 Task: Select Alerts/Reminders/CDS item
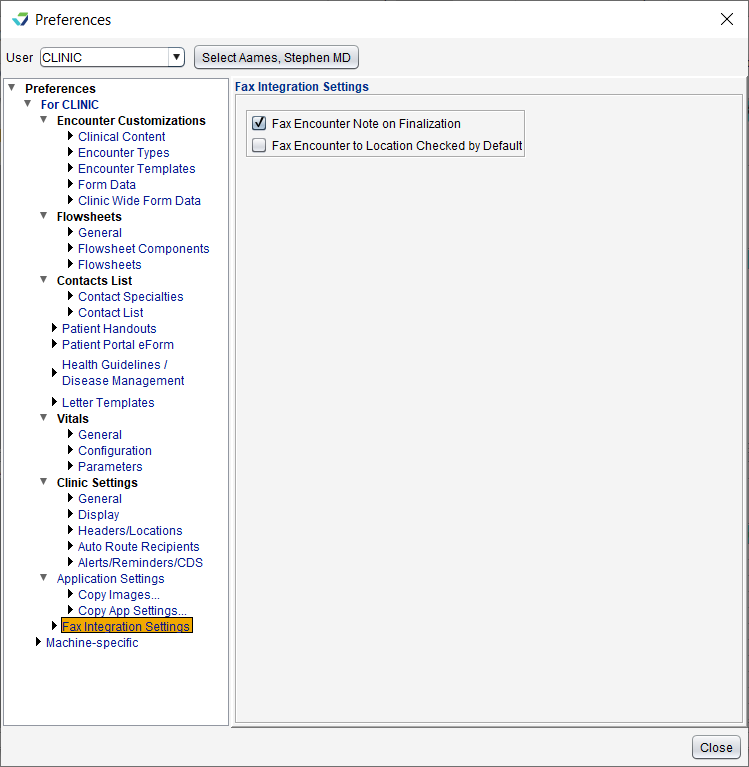[140, 563]
